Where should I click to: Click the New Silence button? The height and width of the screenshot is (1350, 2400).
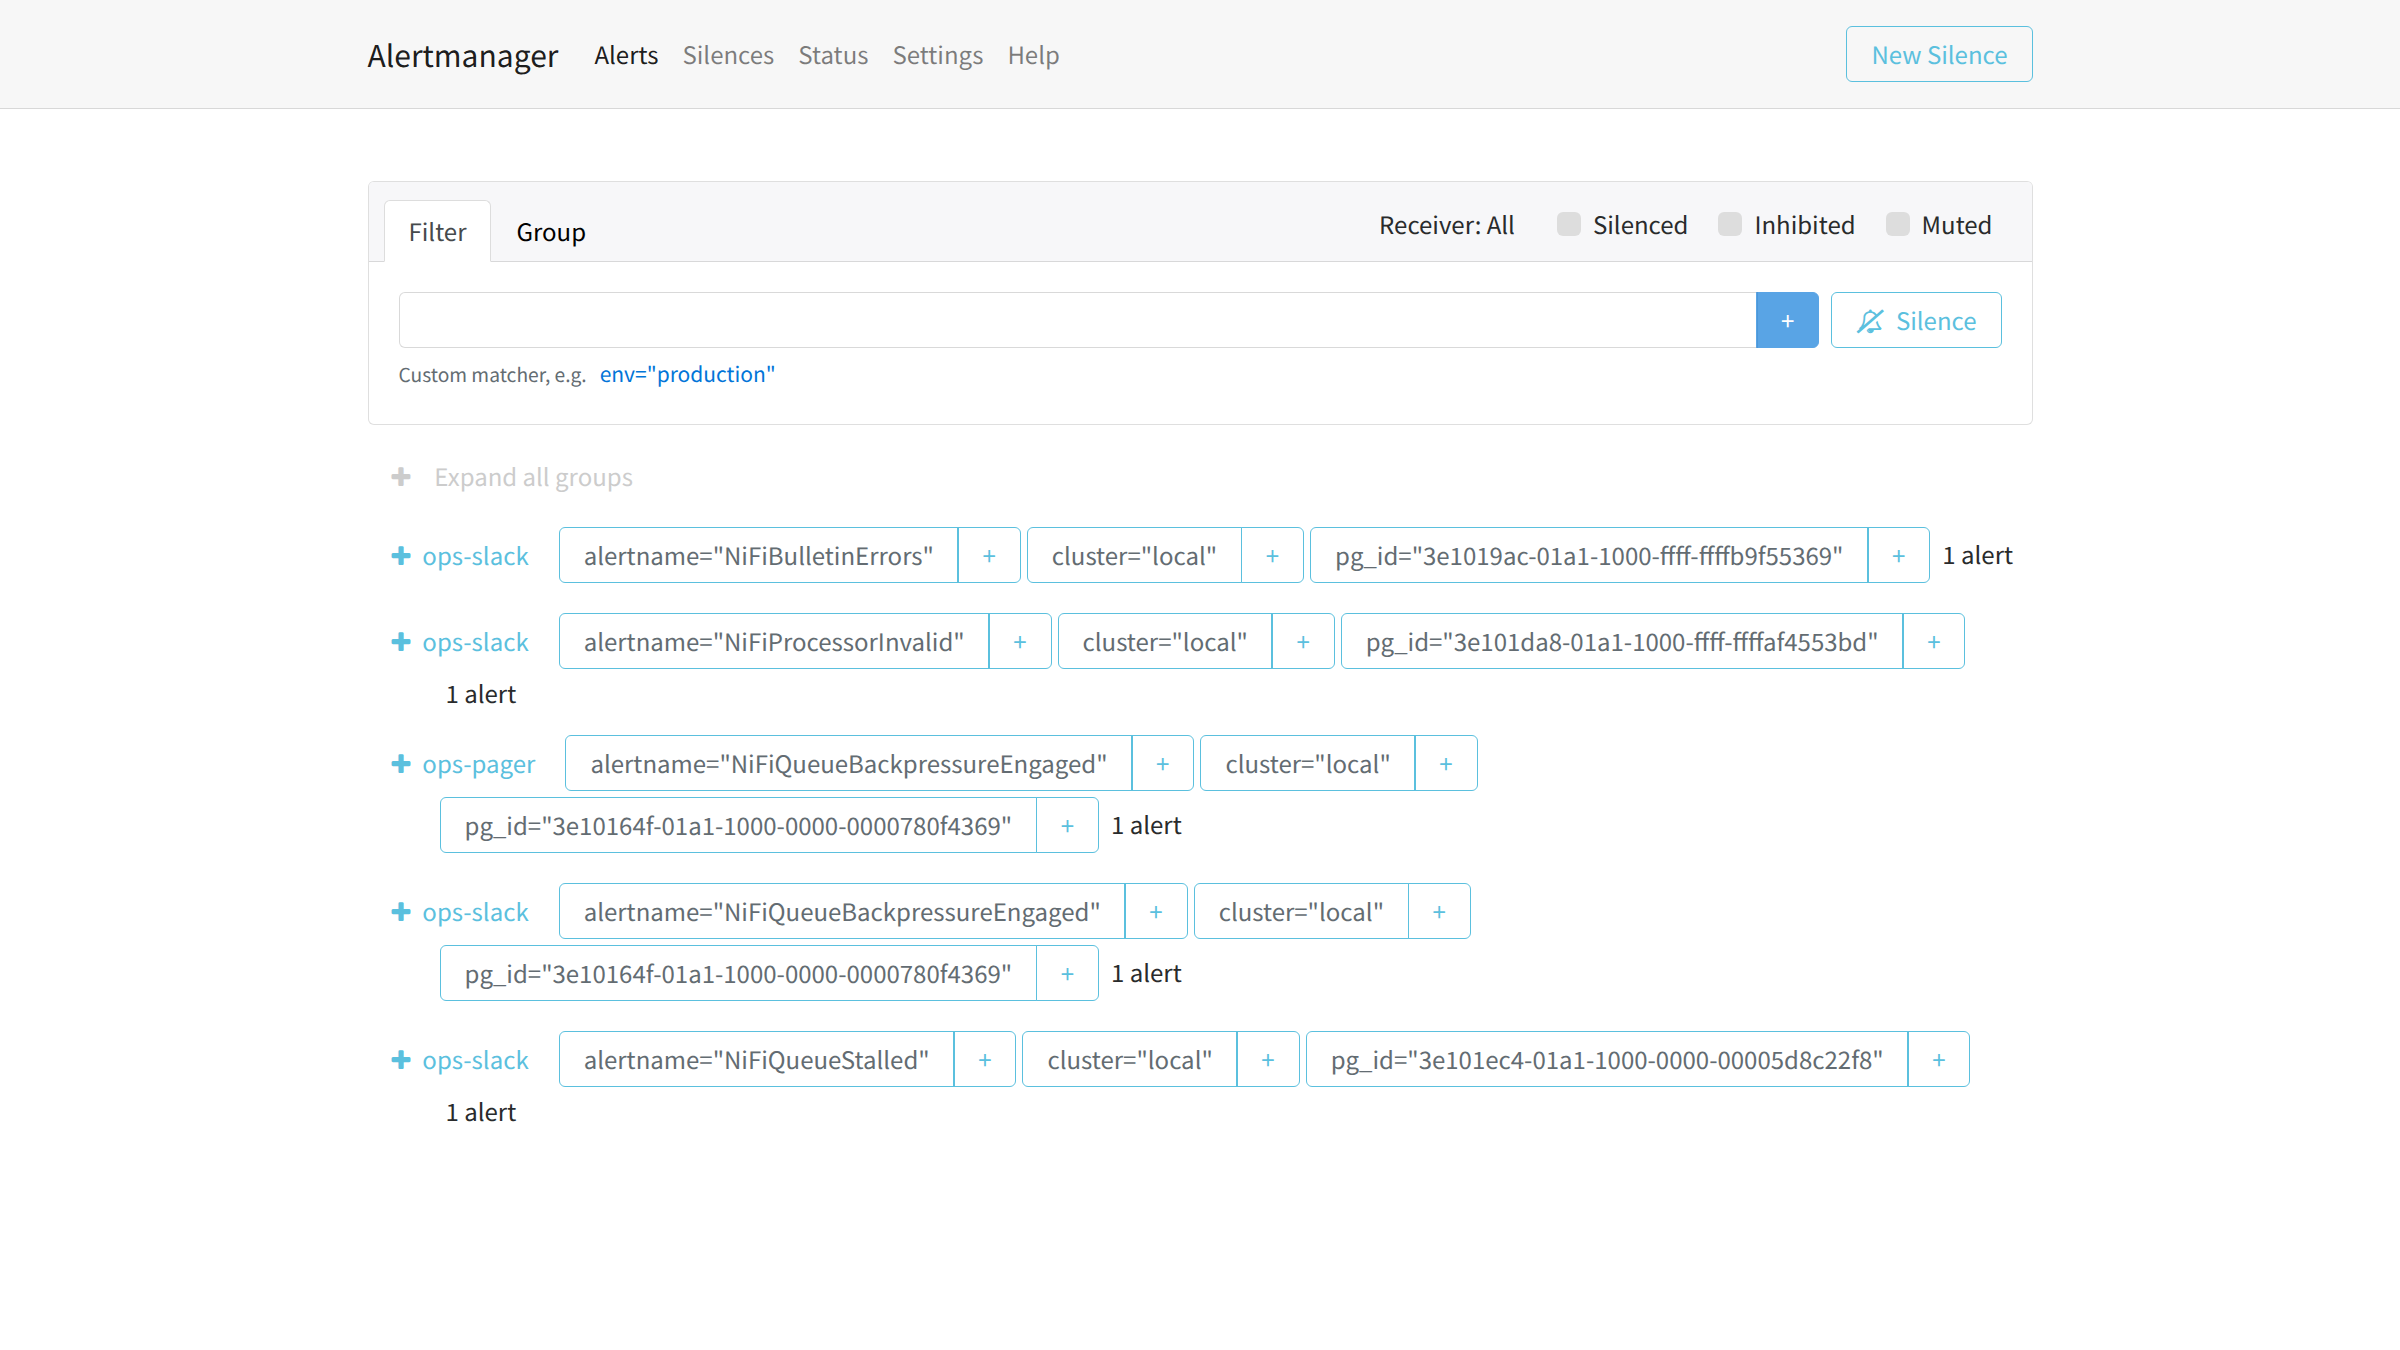pyautogui.click(x=1939, y=54)
